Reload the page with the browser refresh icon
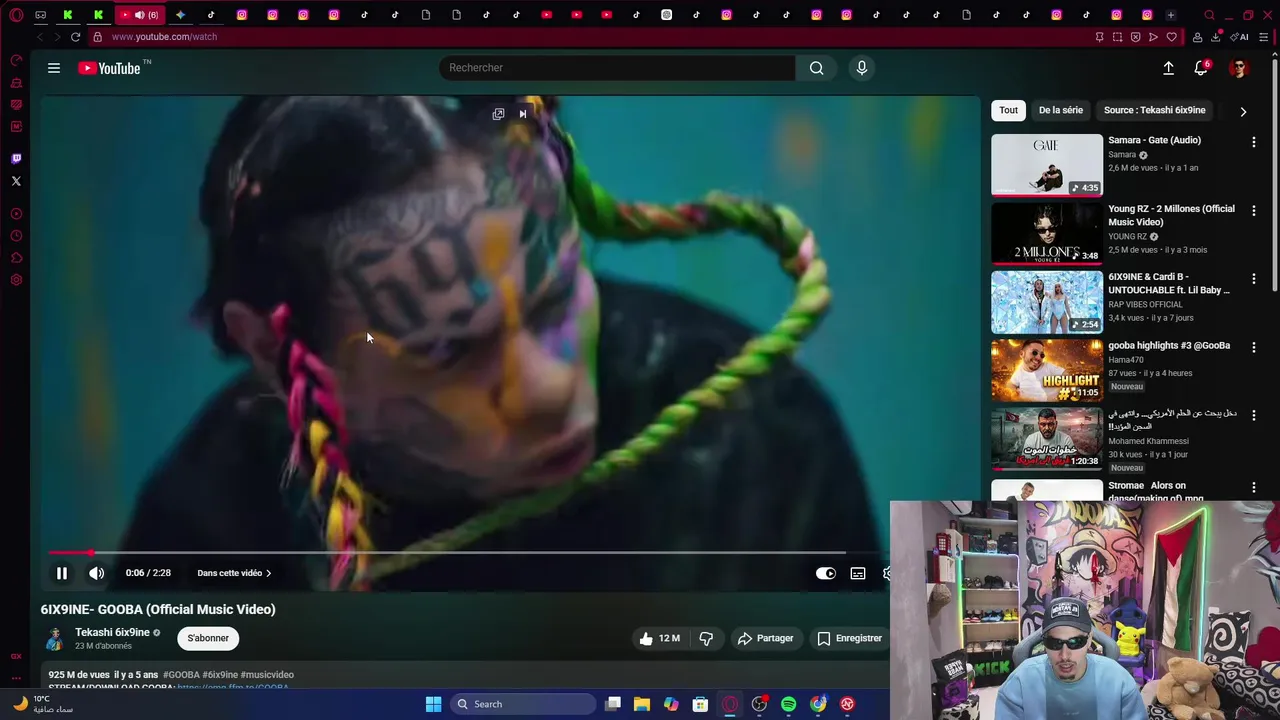 tap(75, 37)
